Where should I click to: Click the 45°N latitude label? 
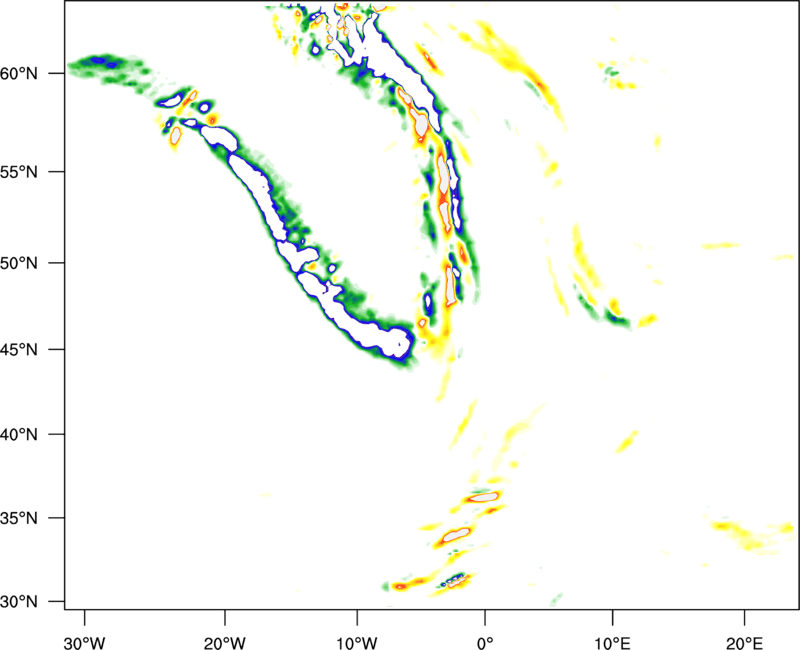pos(19,350)
